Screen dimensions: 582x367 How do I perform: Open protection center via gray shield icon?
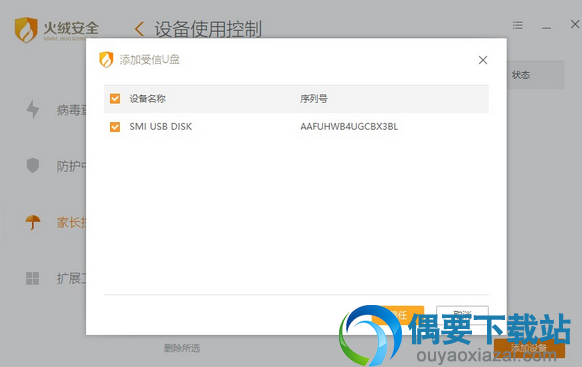point(33,165)
